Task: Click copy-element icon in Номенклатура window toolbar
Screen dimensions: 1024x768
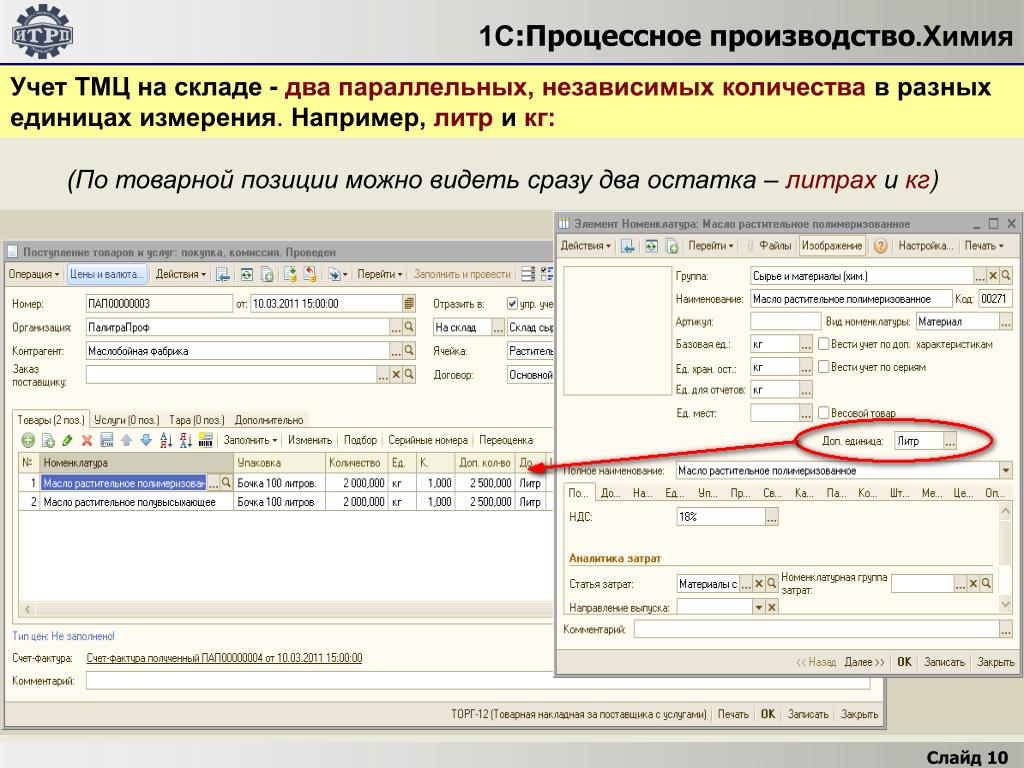Action: tap(671, 246)
